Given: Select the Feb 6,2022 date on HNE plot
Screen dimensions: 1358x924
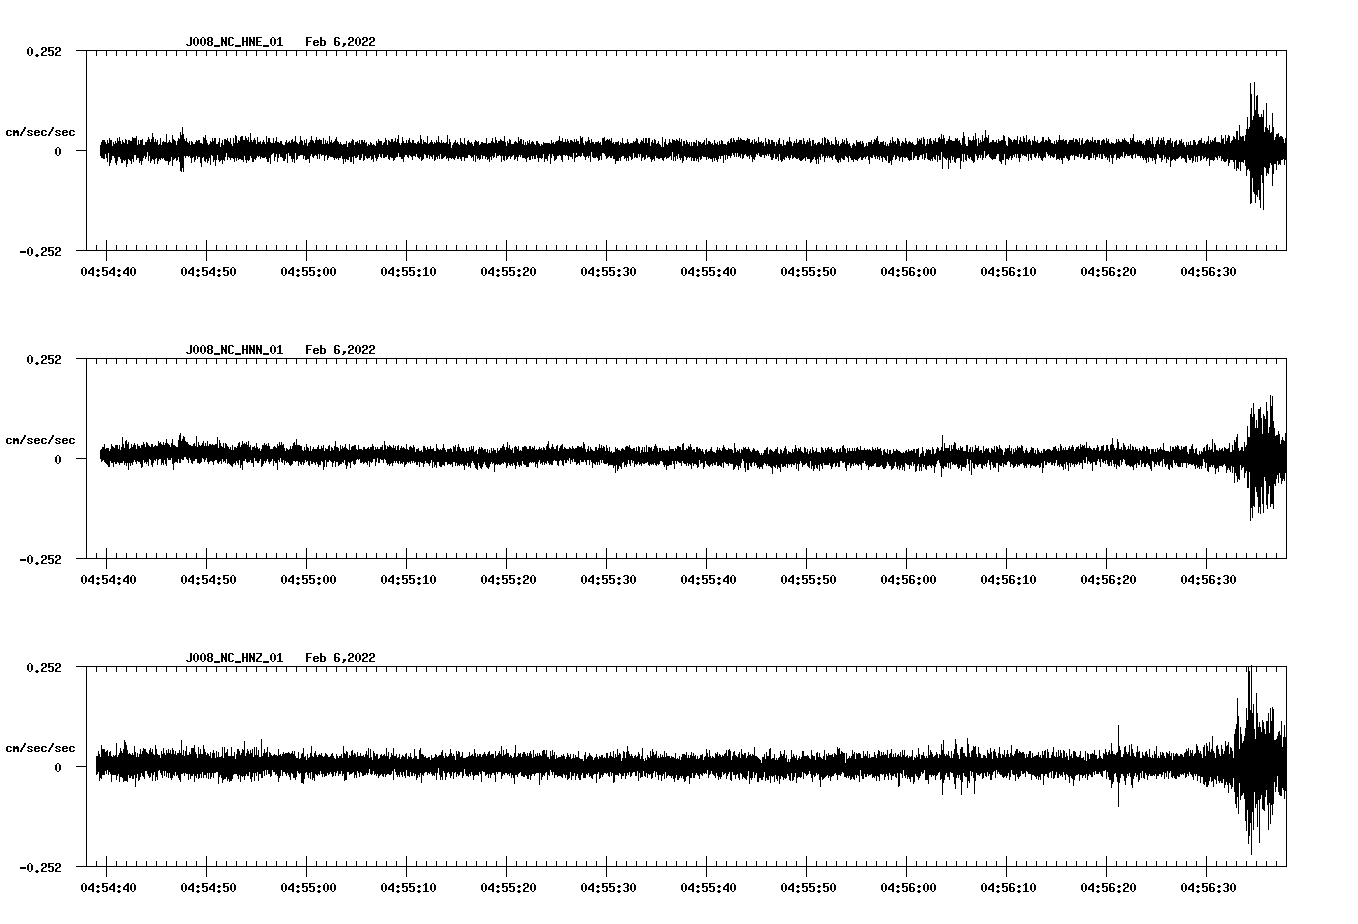Looking at the screenshot, I should (x=340, y=42).
